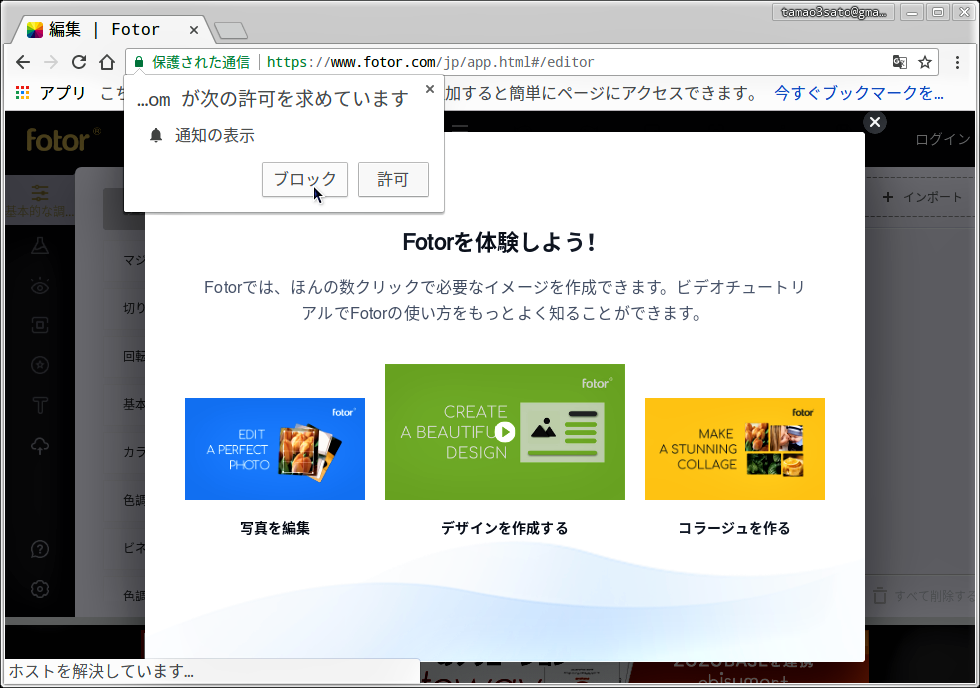
Task: Reload the page with the refresh icon
Action: 79,62
